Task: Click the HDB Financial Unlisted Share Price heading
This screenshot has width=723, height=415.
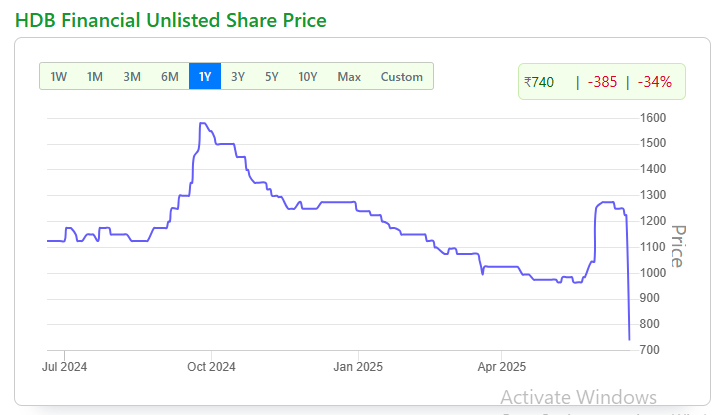Action: point(171,20)
